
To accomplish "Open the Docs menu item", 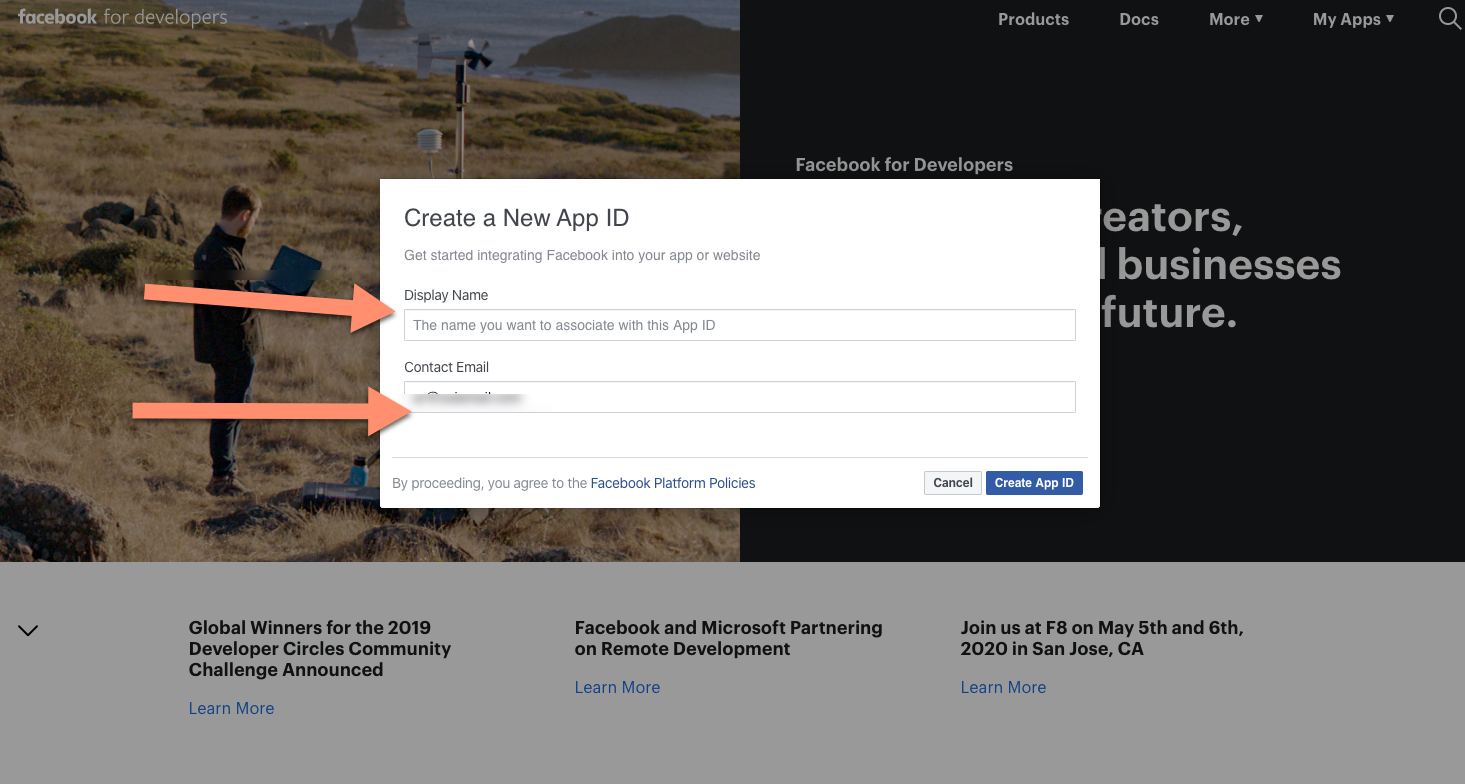I will (x=1139, y=19).
